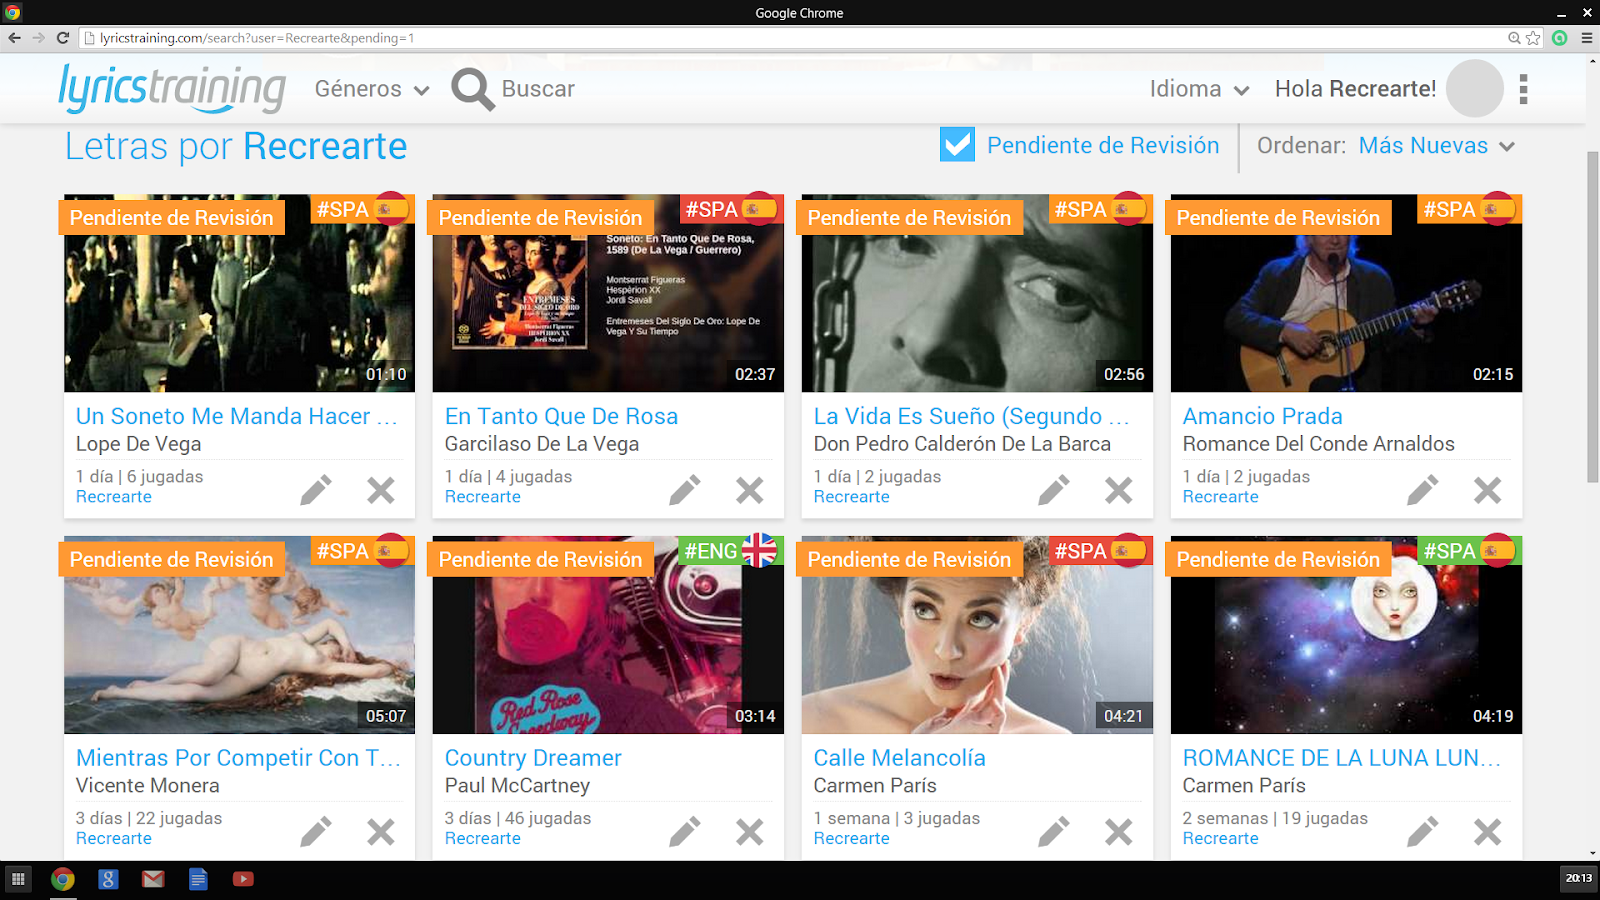Image resolution: width=1600 pixels, height=900 pixels.
Task: Remove En Tanto Que De Rosa with X
Action: coord(750,490)
